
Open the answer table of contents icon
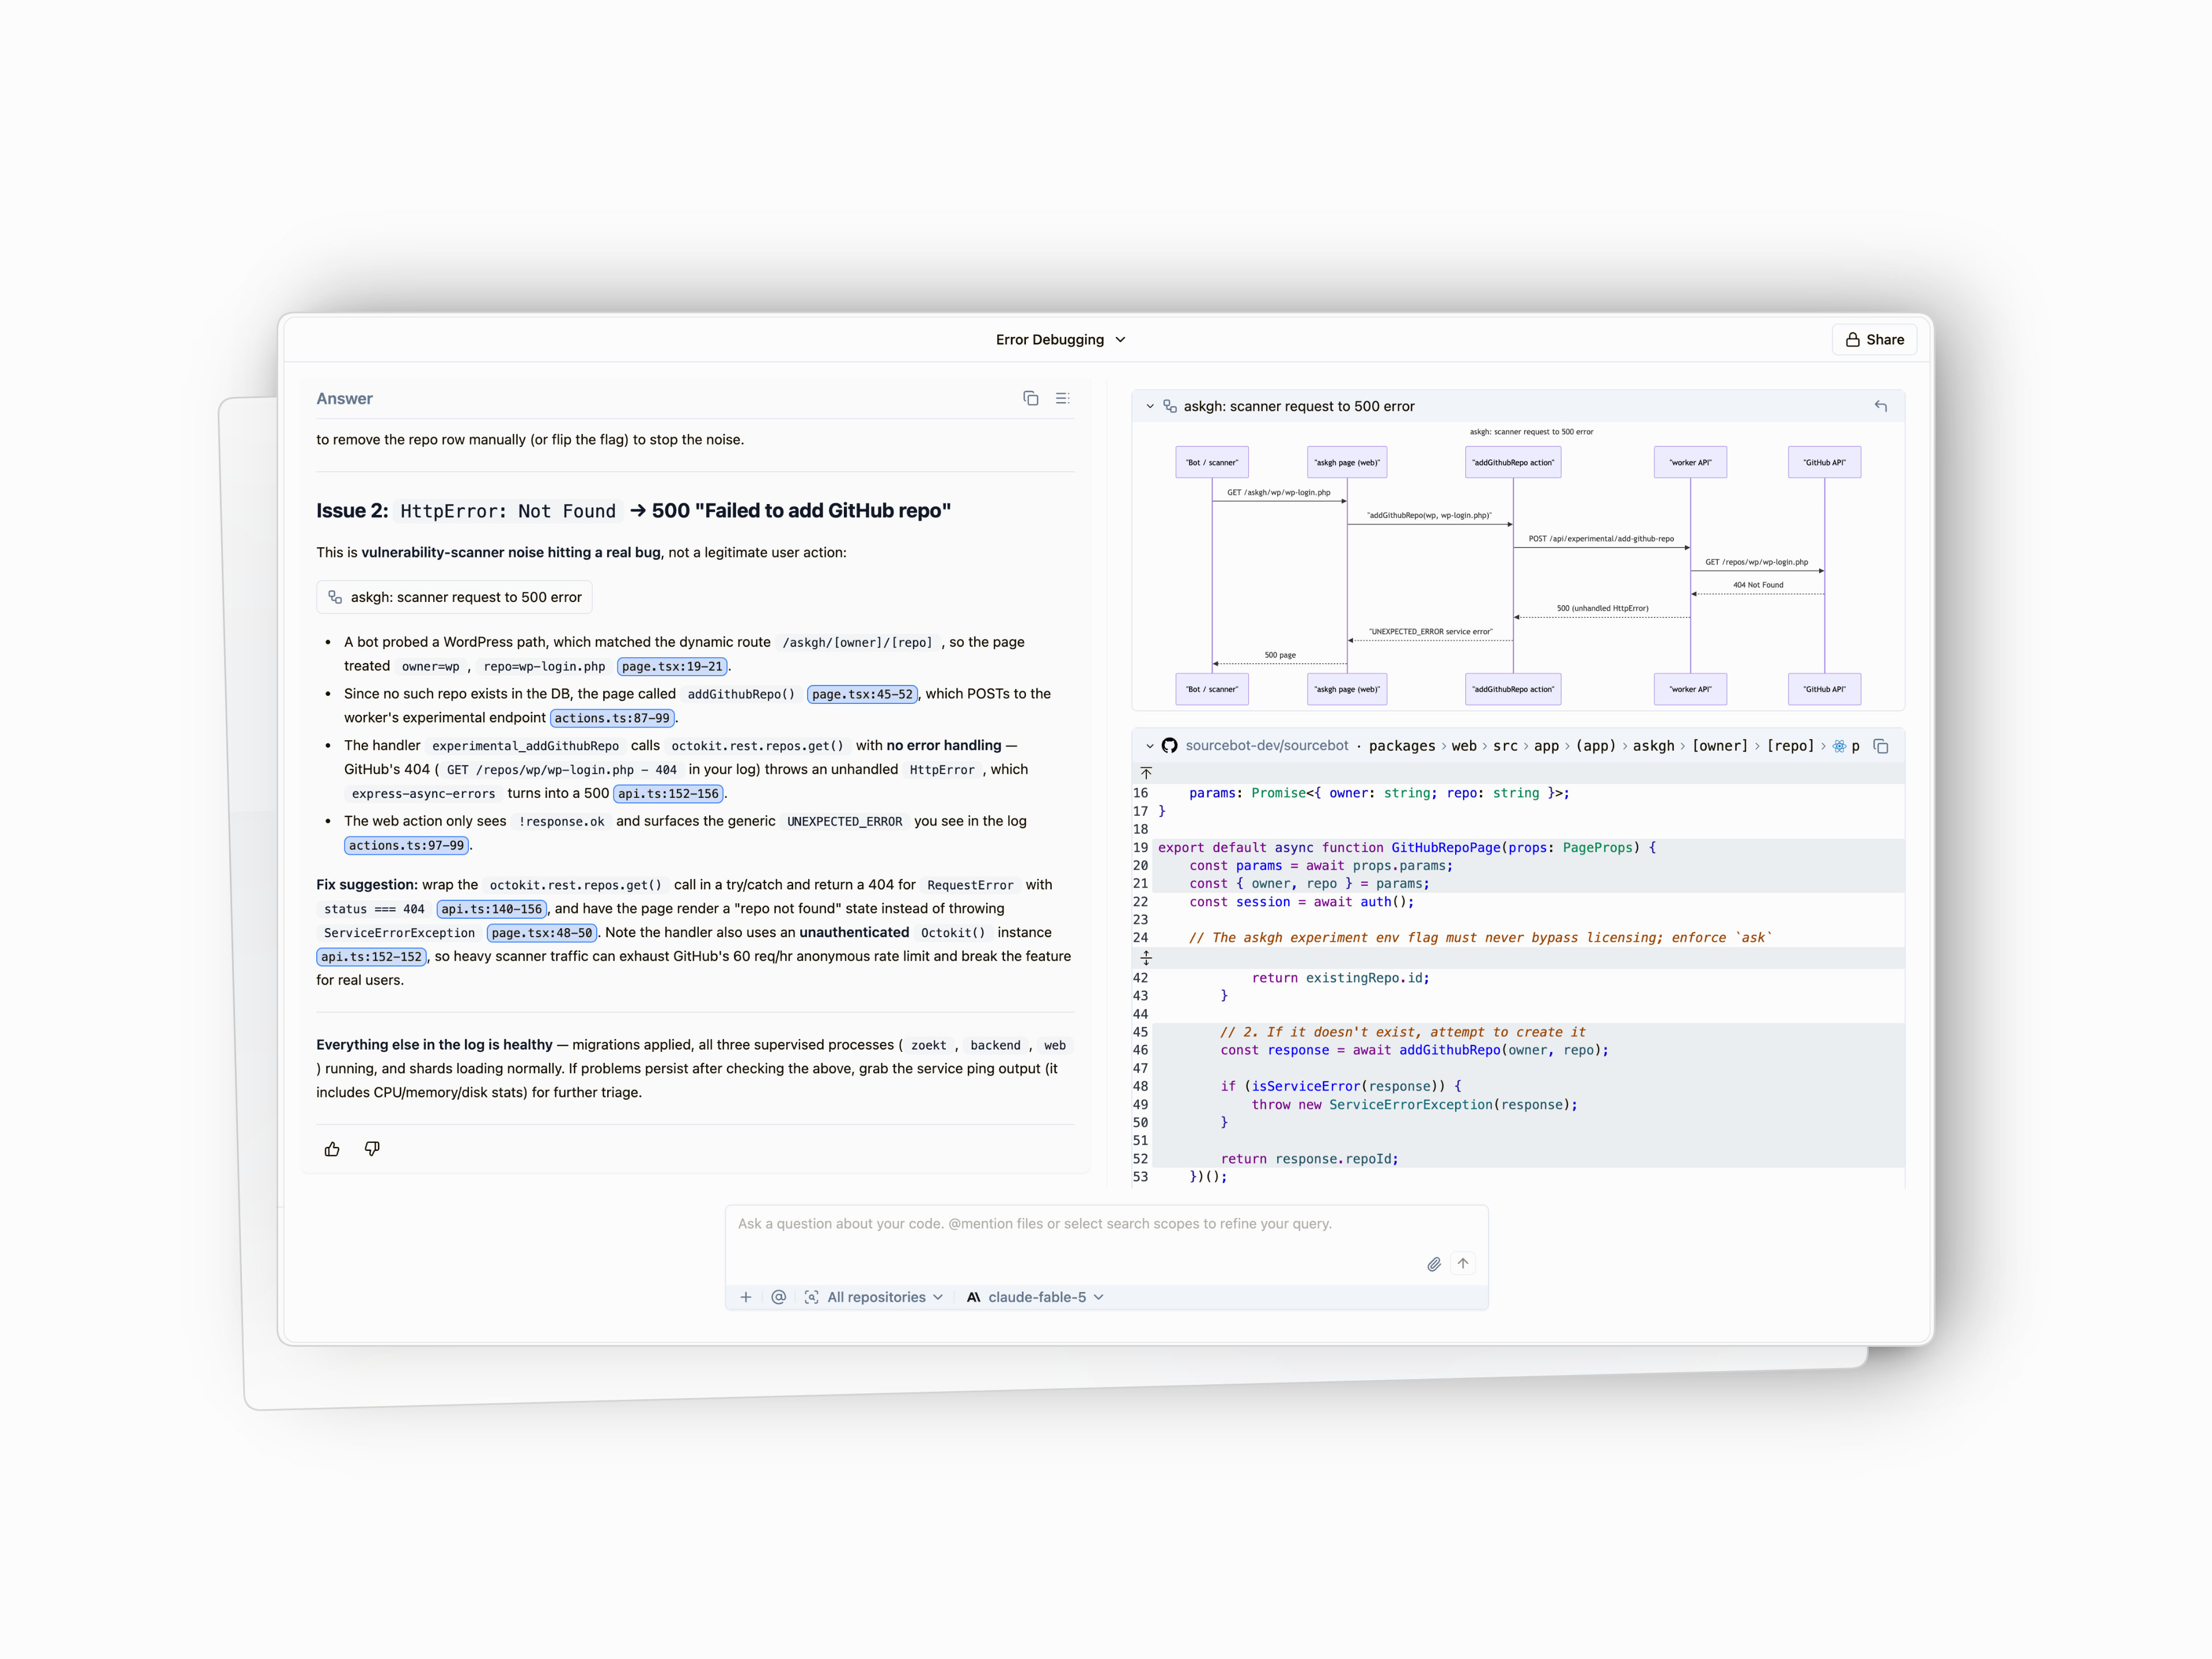(x=1062, y=398)
